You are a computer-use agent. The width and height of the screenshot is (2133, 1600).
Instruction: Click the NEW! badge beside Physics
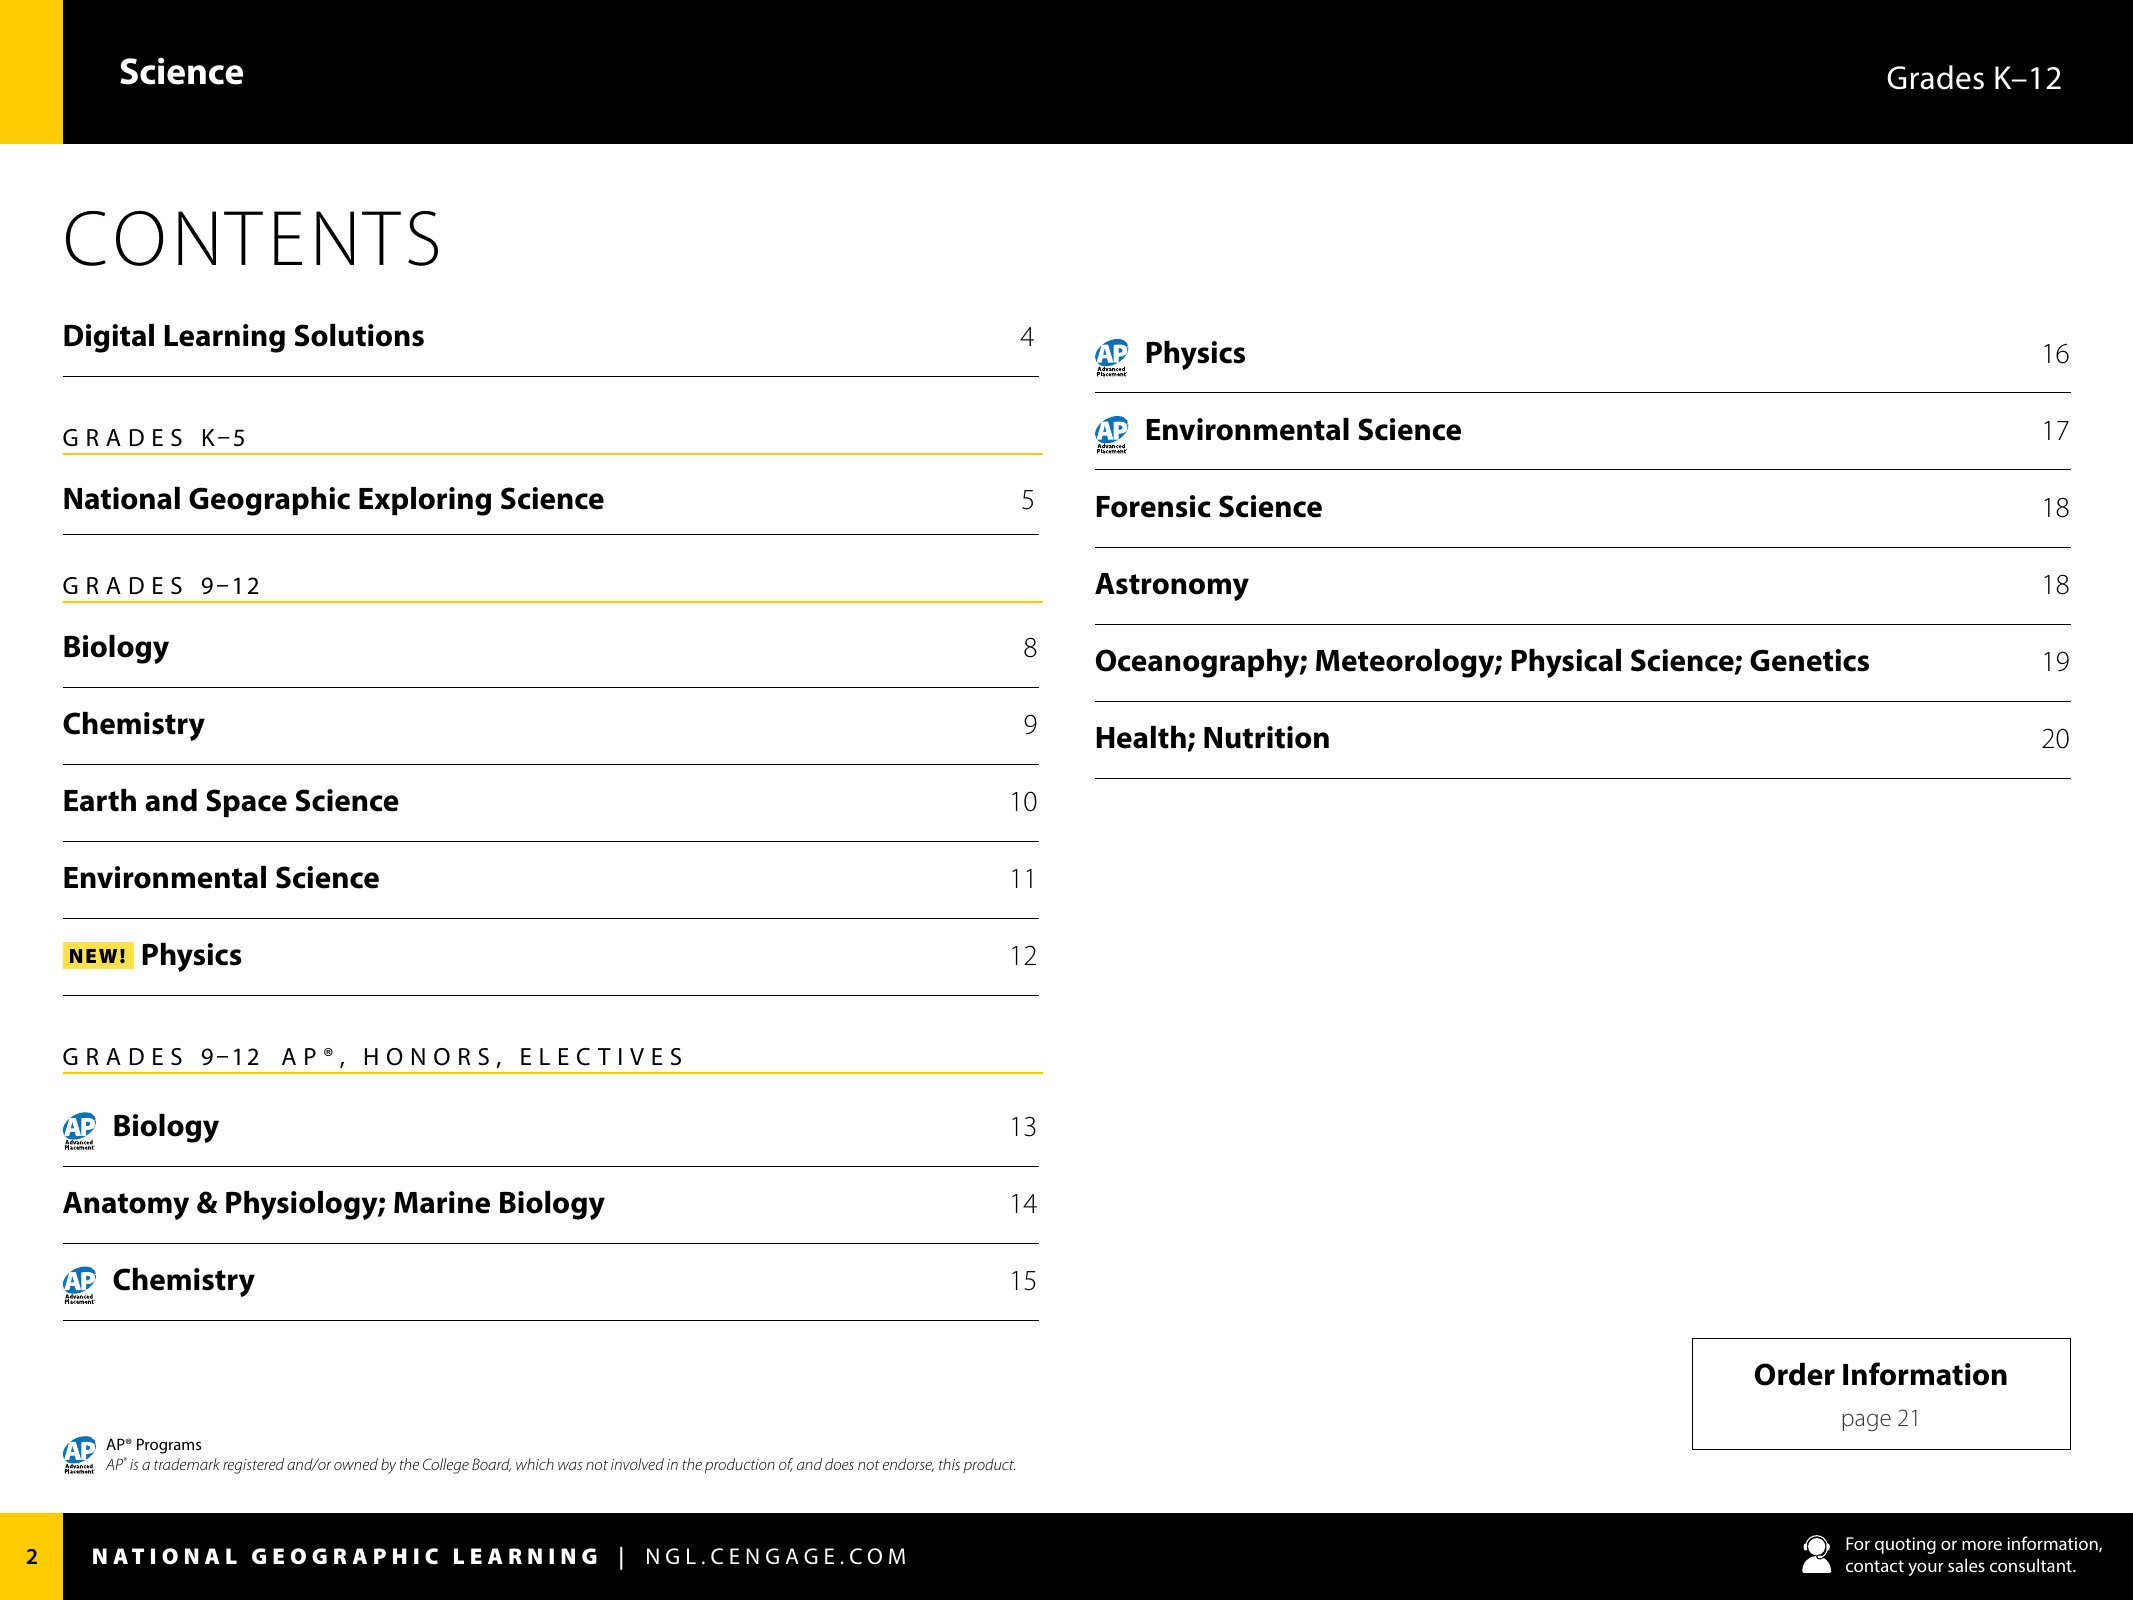point(98,956)
